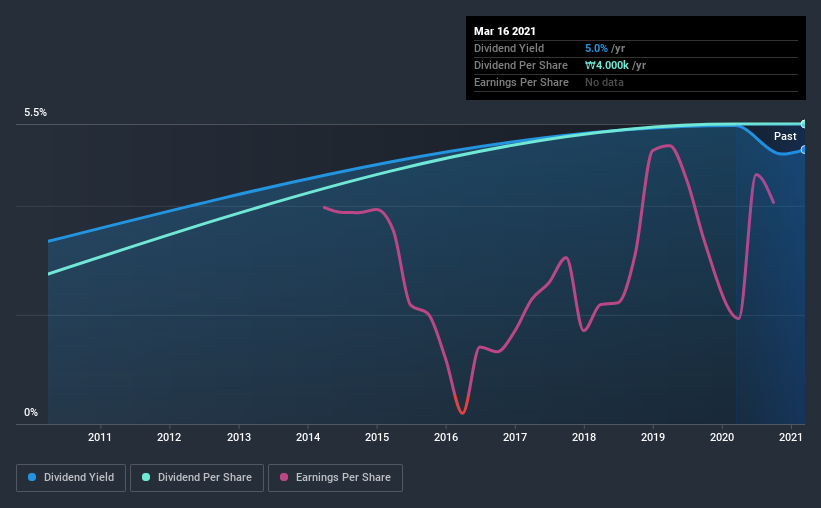The height and width of the screenshot is (508, 821).
Task: Select the 2014 x-axis label
Action: pyautogui.click(x=308, y=437)
